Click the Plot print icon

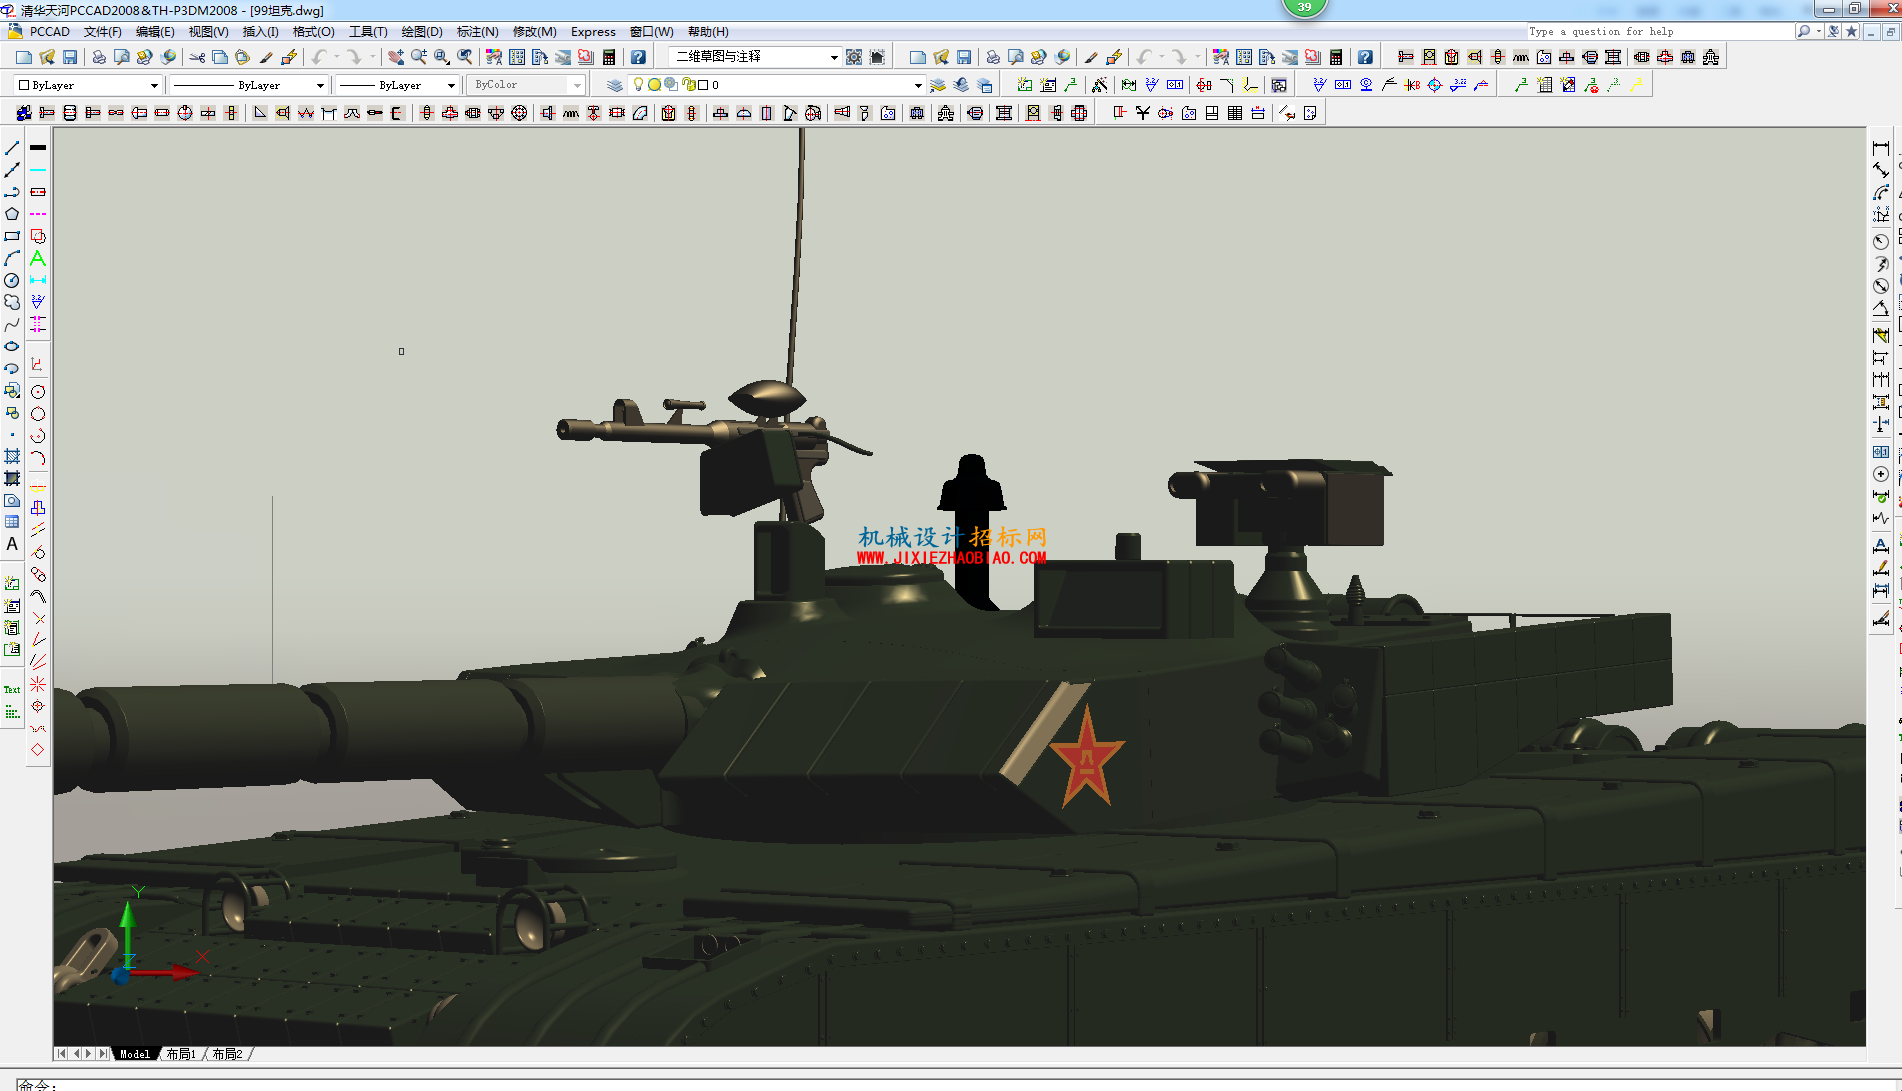99,57
